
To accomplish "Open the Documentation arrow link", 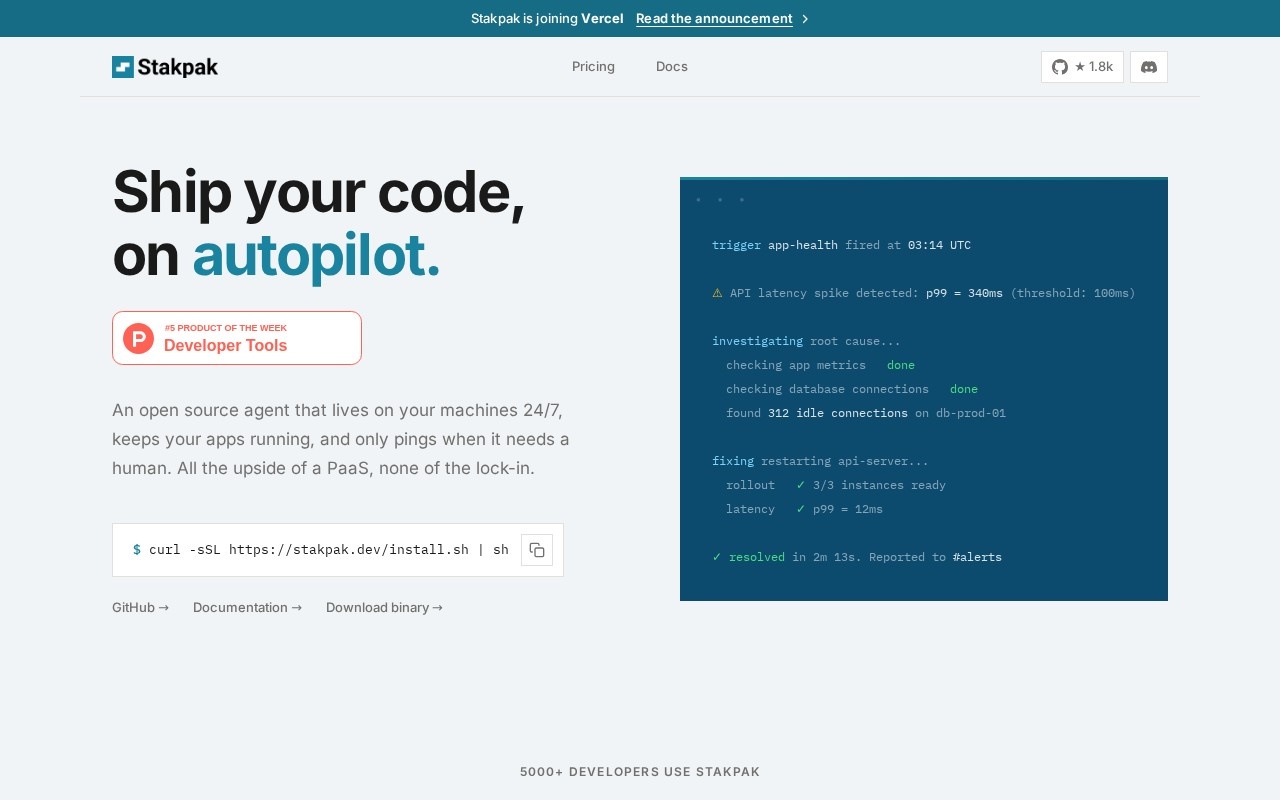I will point(247,607).
